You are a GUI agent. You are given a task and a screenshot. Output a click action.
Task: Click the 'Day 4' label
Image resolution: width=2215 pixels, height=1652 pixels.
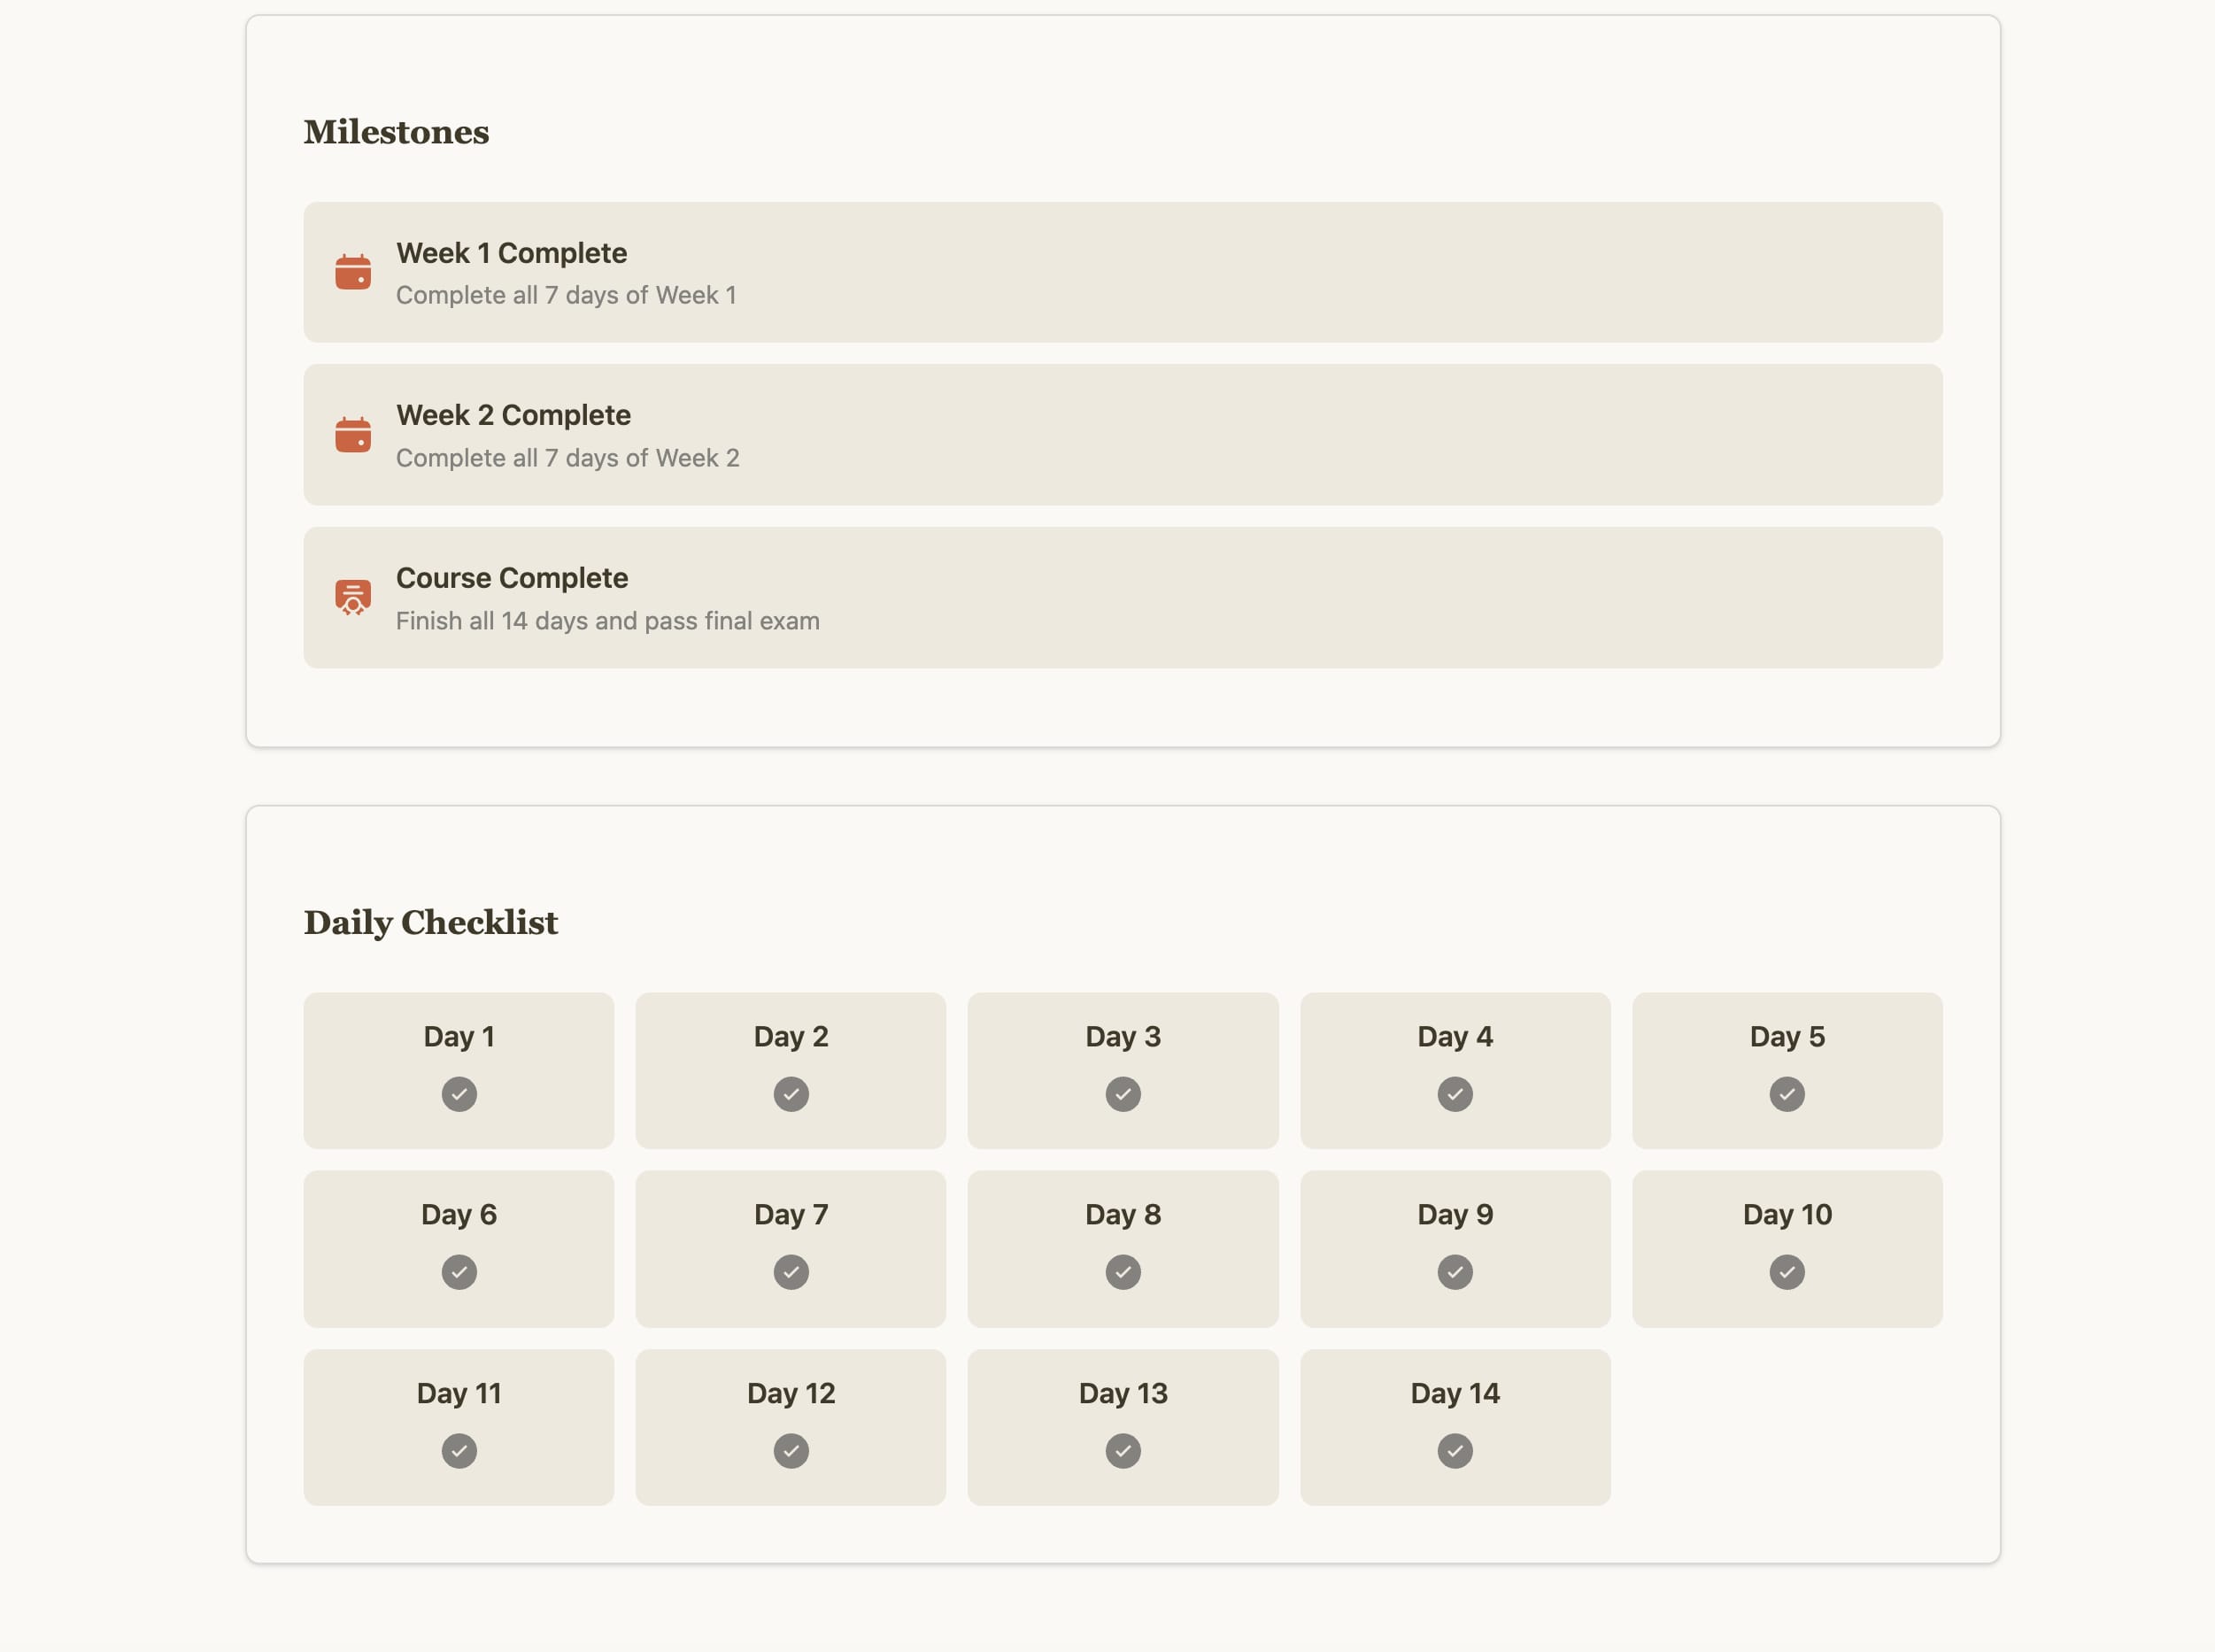[1455, 1037]
